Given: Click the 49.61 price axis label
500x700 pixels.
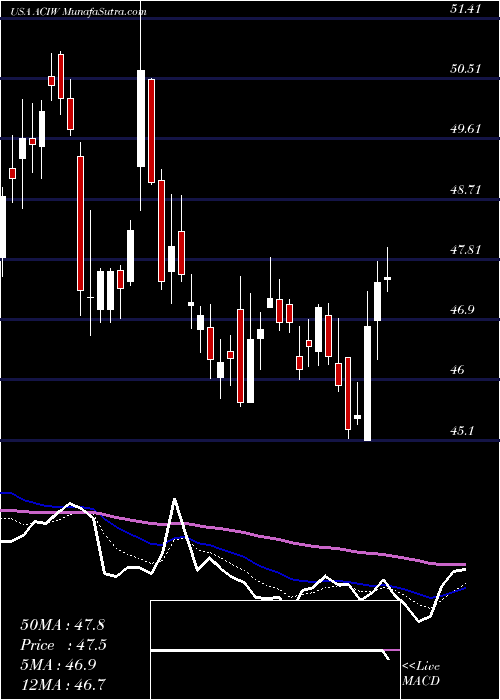Looking at the screenshot, I should pos(466,129).
